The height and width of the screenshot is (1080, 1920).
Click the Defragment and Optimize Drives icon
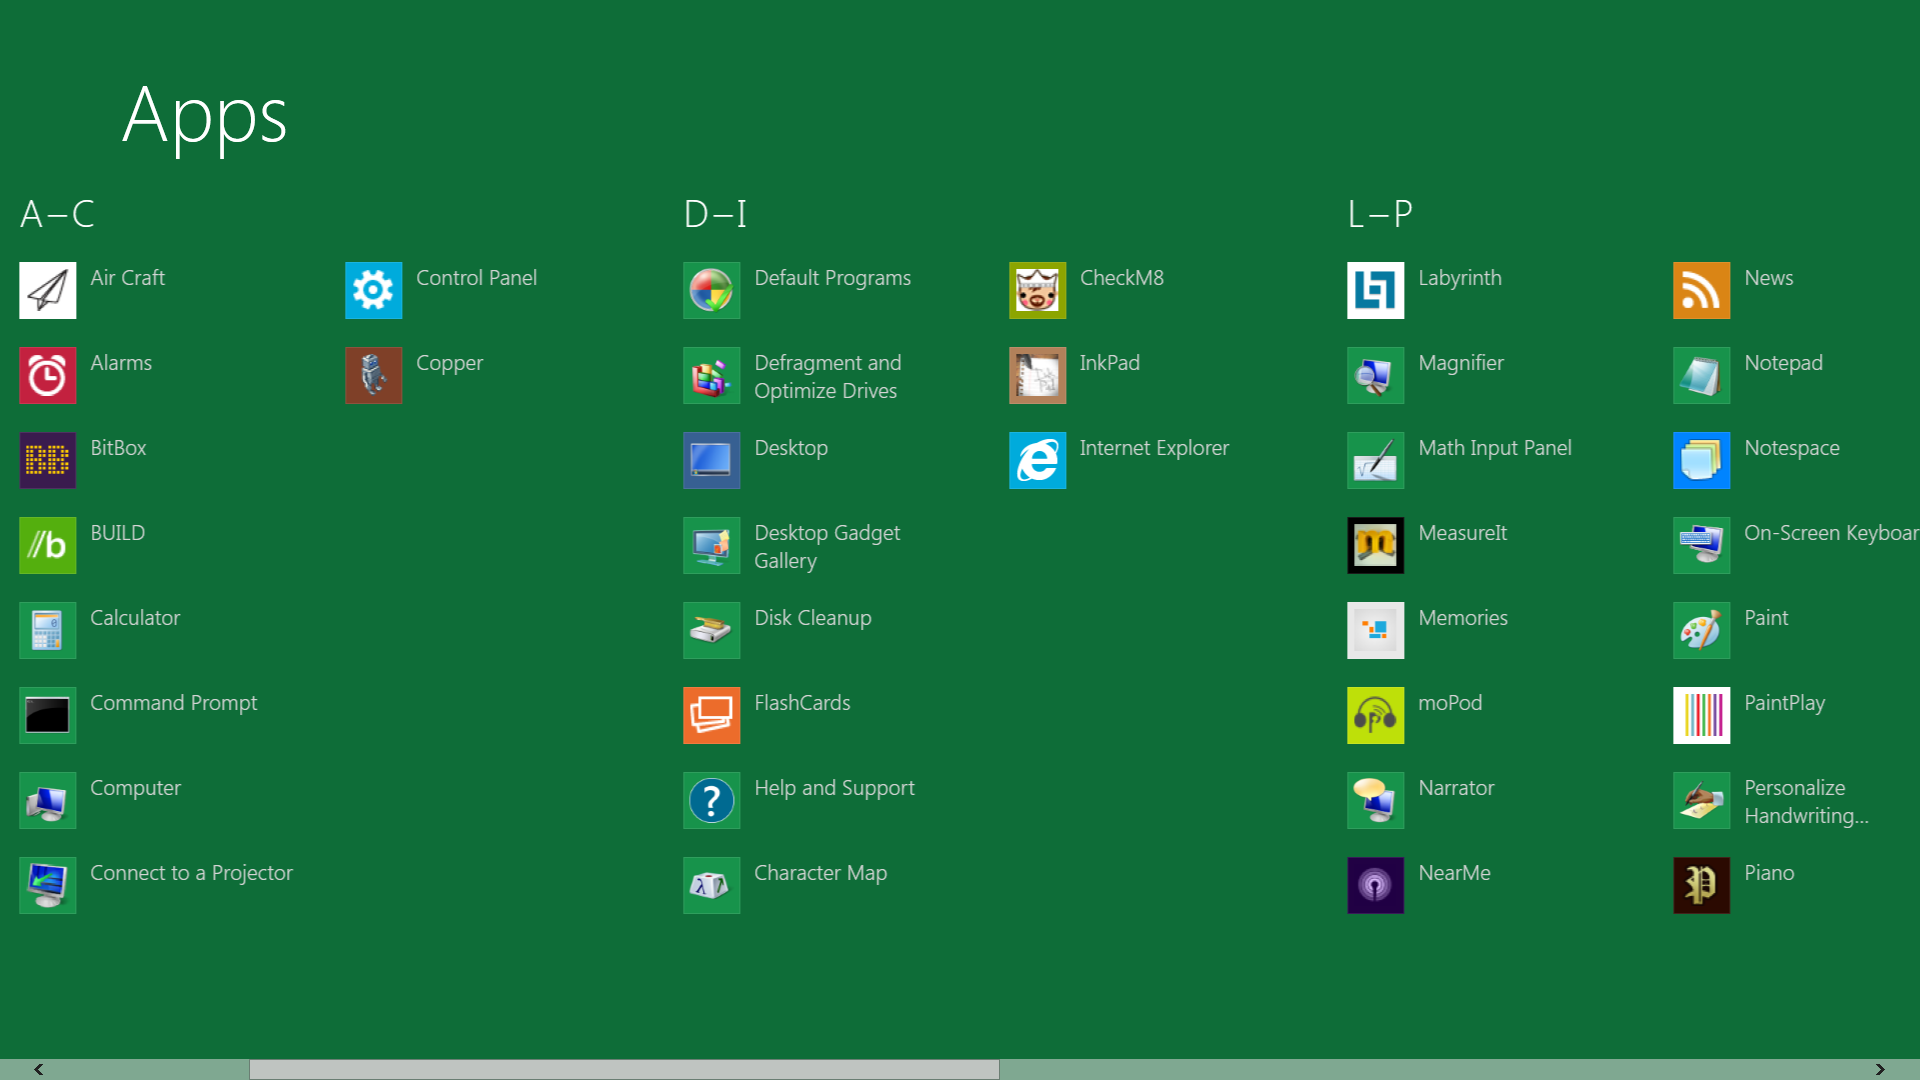pos(712,375)
